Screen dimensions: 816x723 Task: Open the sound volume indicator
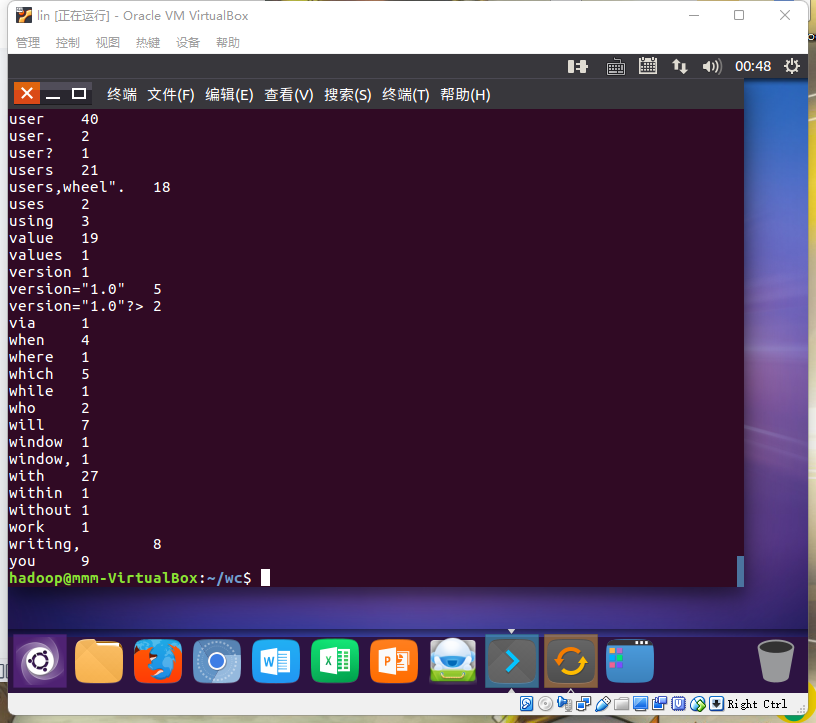pos(712,67)
